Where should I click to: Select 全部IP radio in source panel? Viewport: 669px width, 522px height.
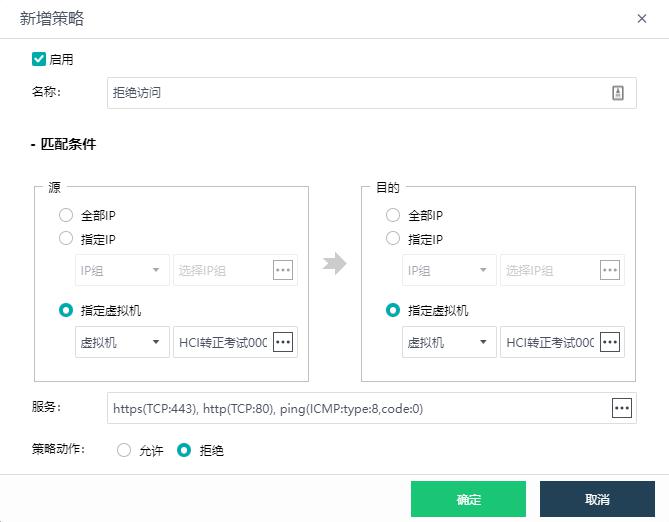(66, 215)
